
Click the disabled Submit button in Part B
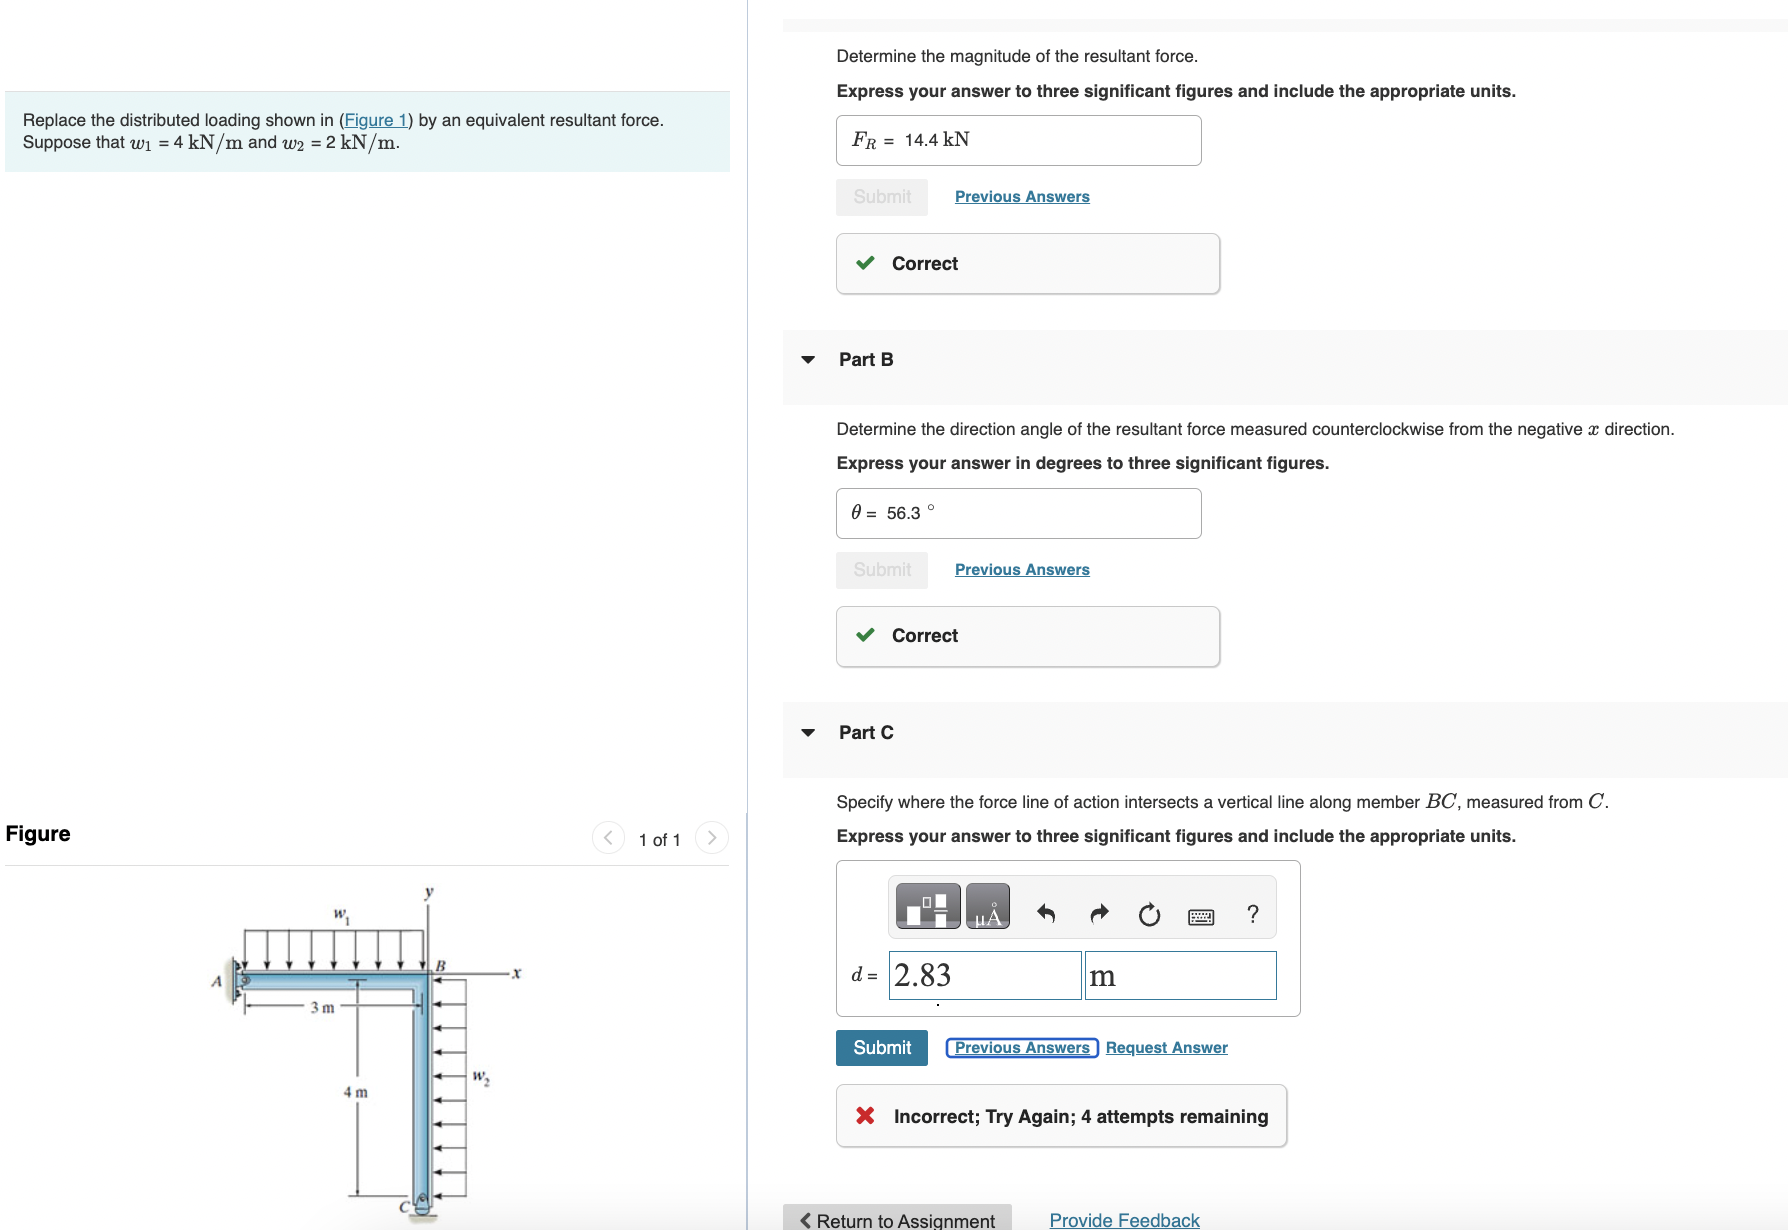(x=882, y=570)
